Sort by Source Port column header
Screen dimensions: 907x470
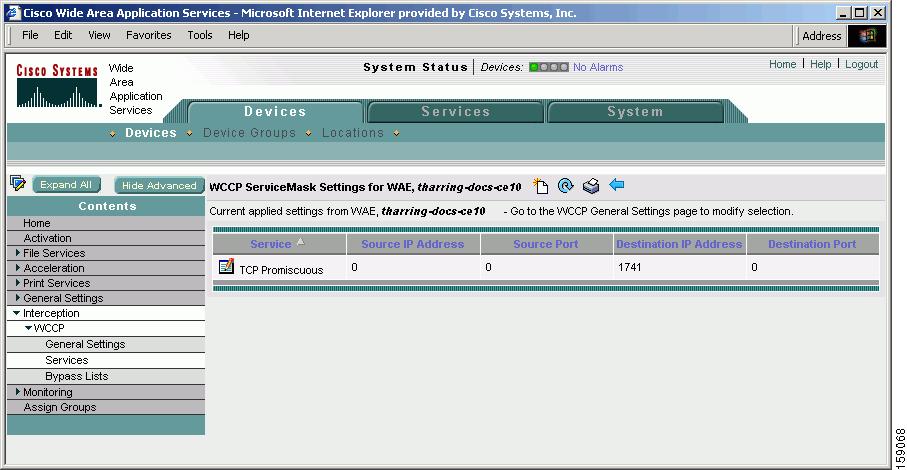click(545, 244)
